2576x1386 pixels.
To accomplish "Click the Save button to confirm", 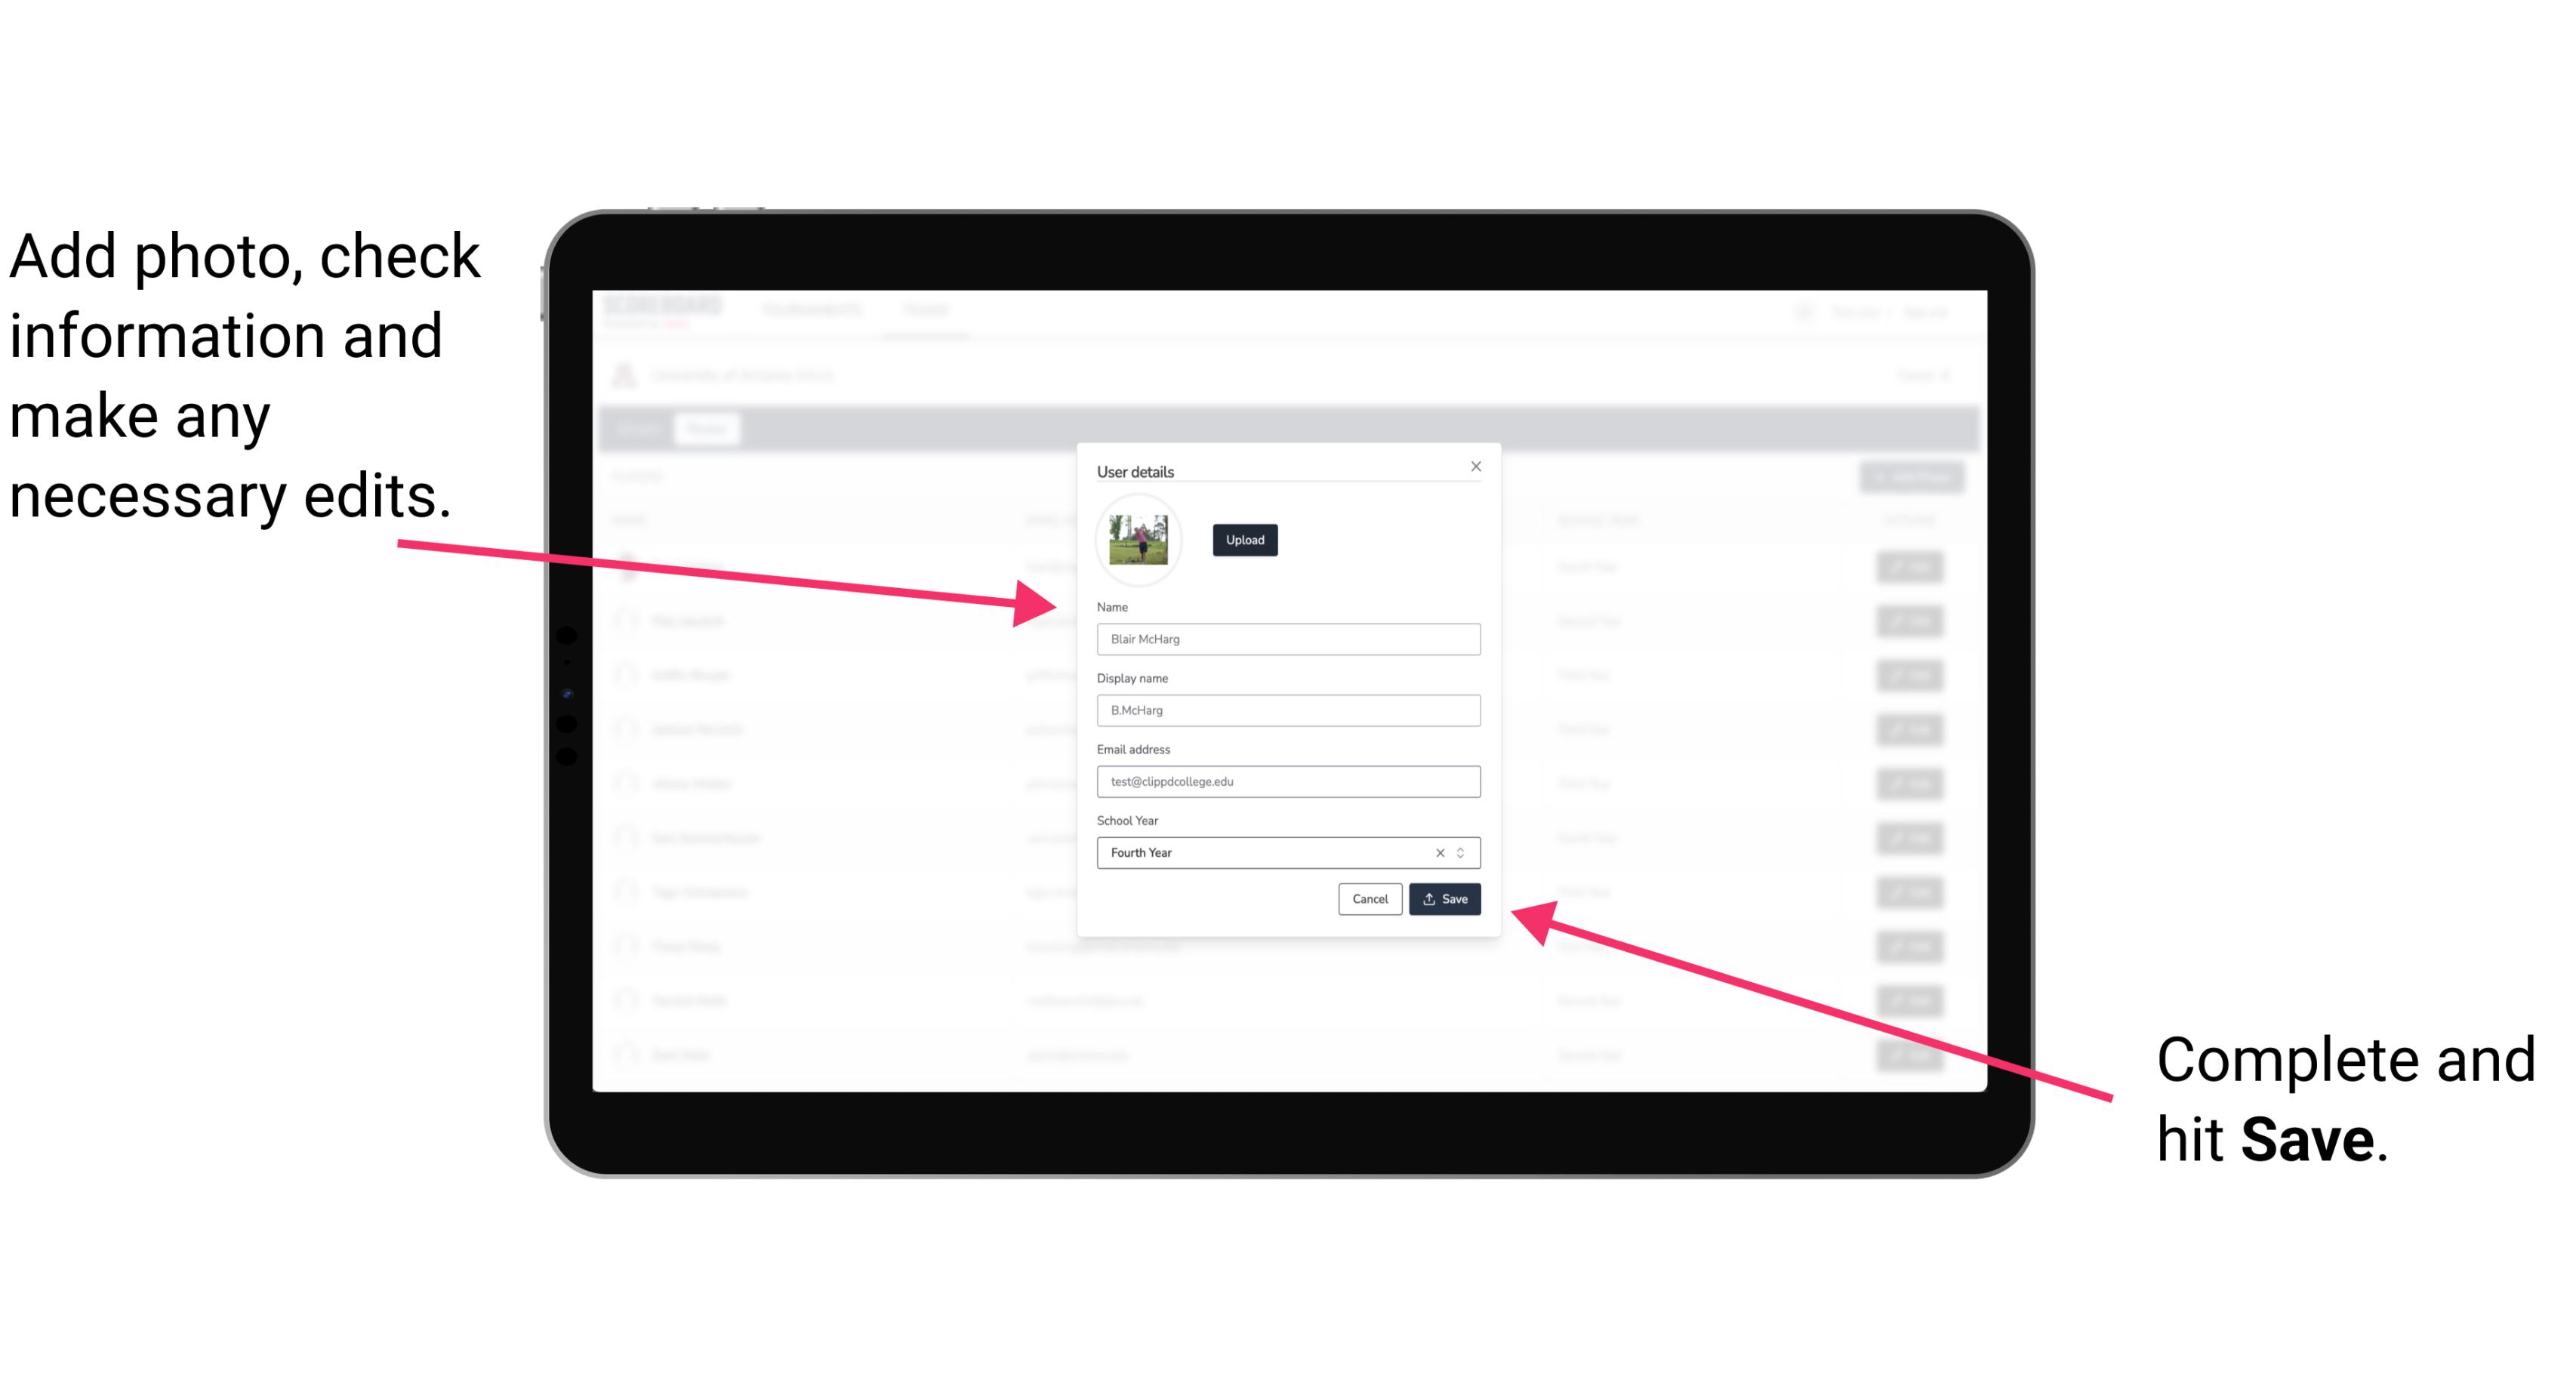I will [1444, 898].
